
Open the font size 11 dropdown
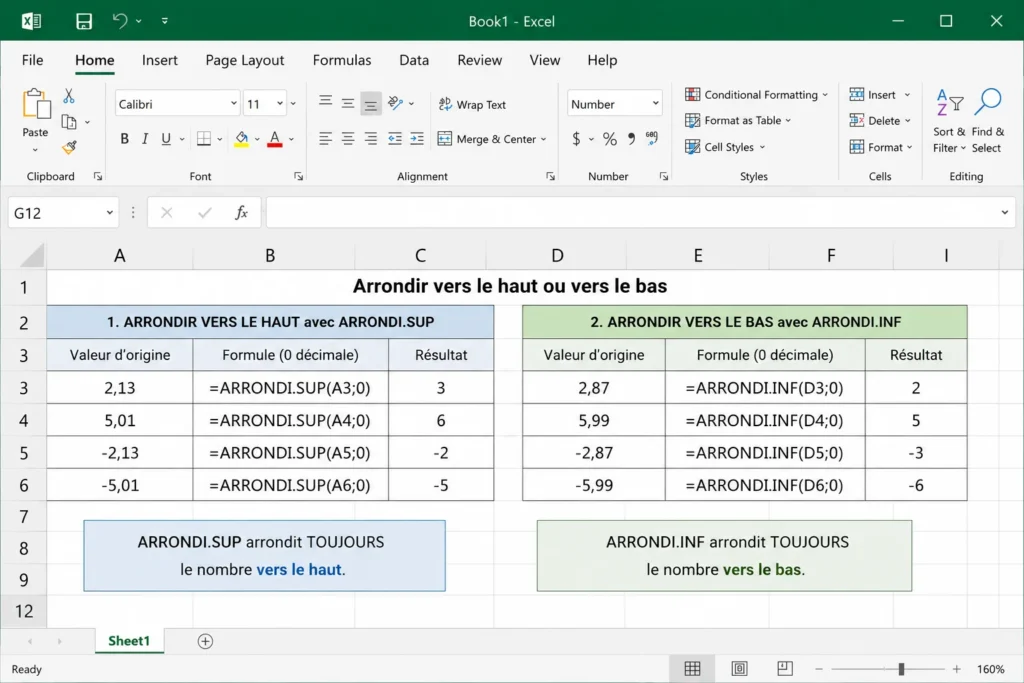(x=280, y=104)
